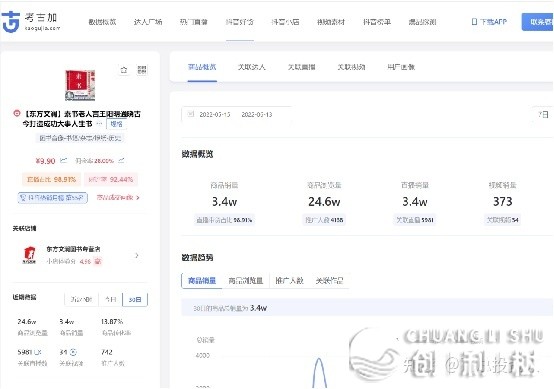Follow the red link with the right chevron
Image resolution: width=554 pixels, height=389 pixels.
click(x=118, y=198)
